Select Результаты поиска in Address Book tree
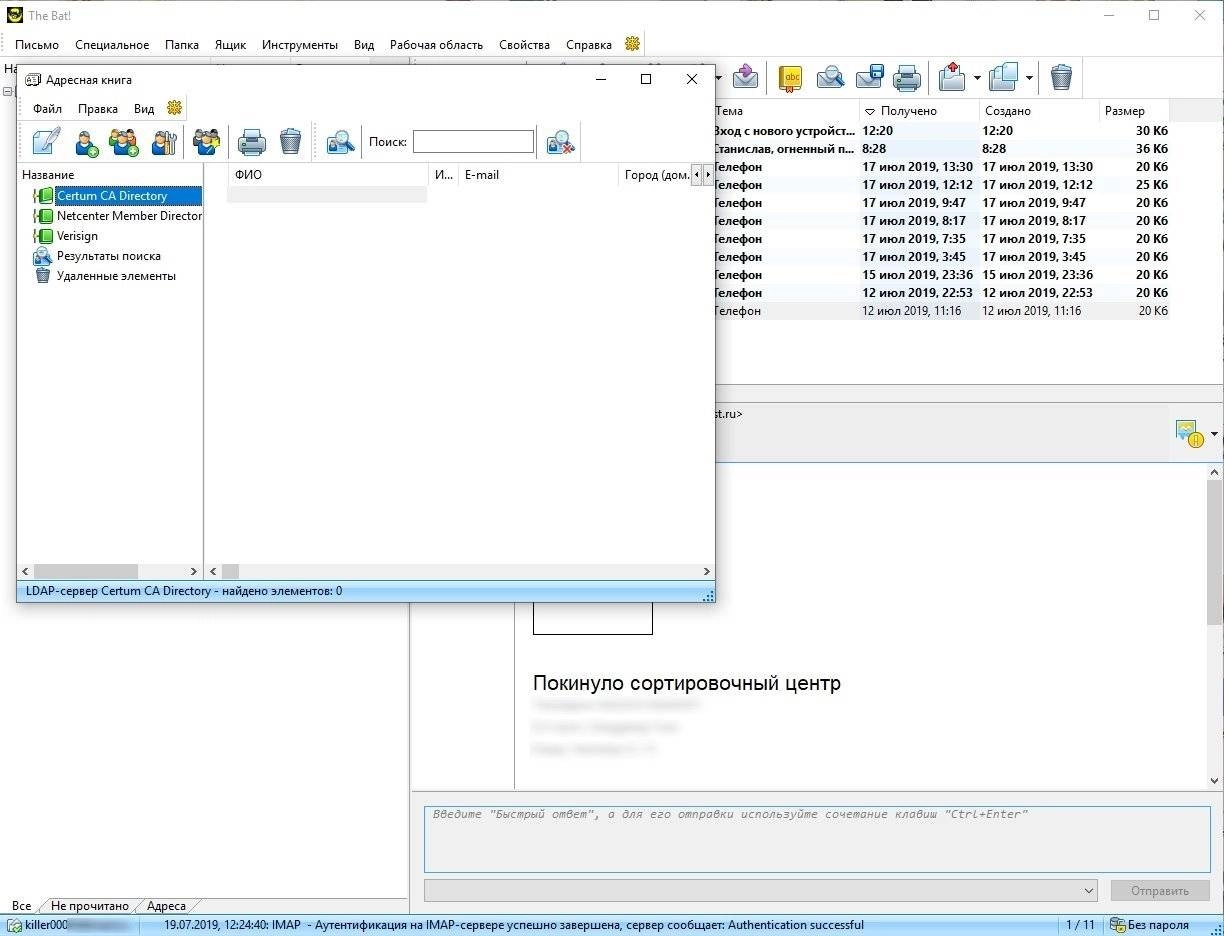Viewport: 1224px width, 936px height. 108,256
